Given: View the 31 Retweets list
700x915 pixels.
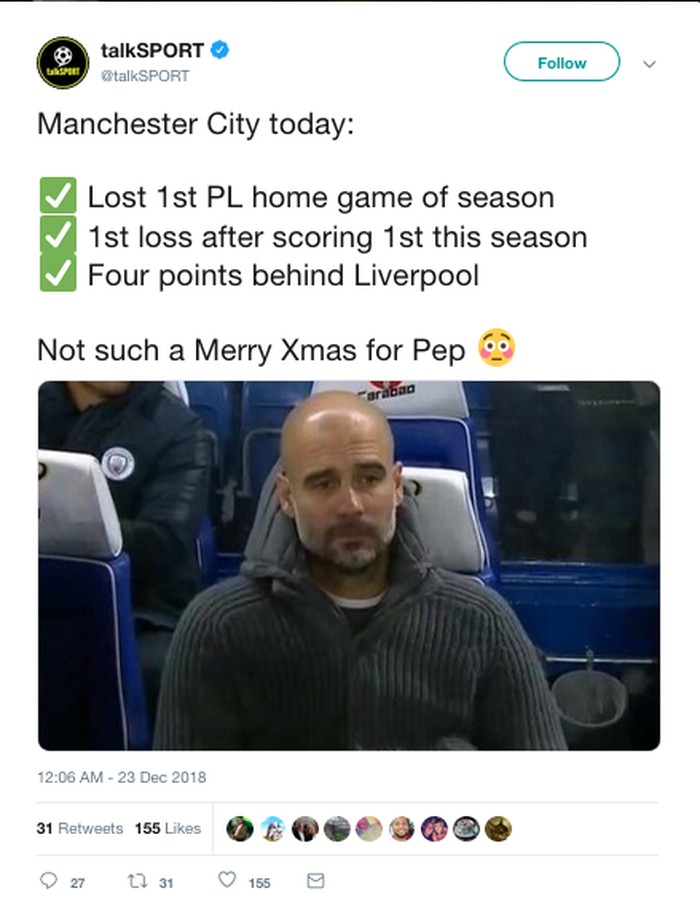Looking at the screenshot, I should [x=79, y=828].
